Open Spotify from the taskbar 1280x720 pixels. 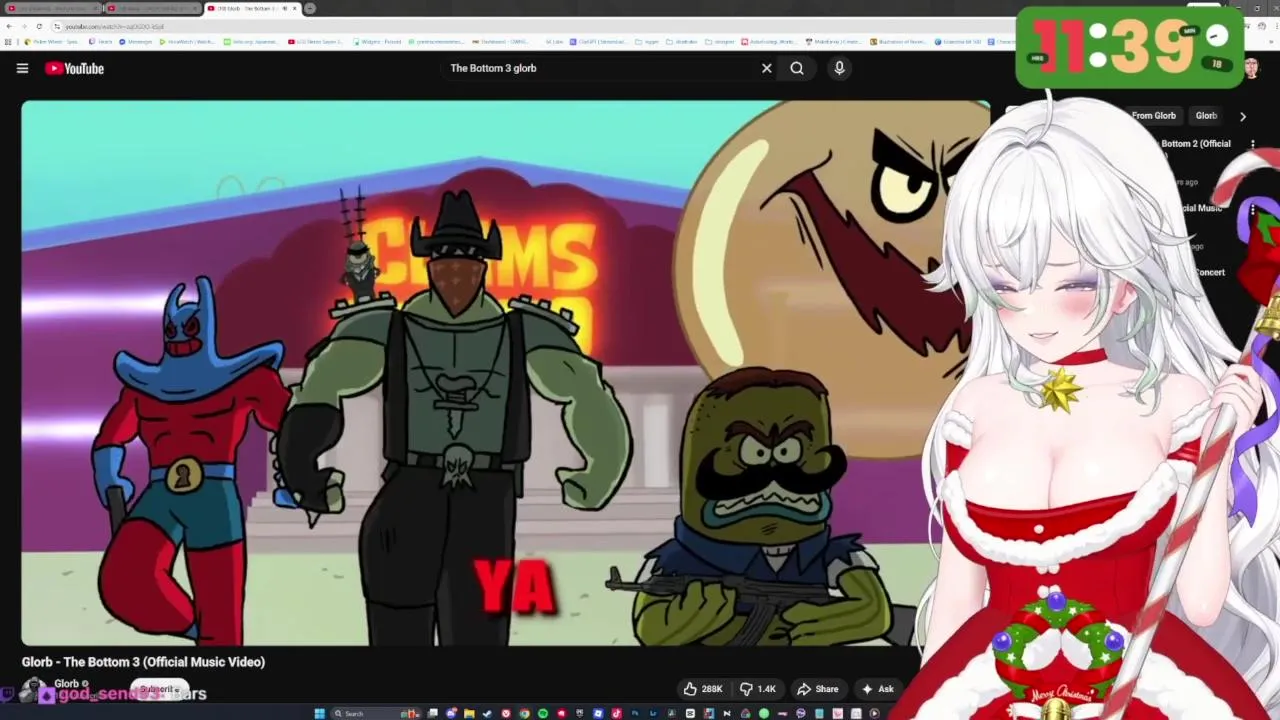tap(543, 713)
